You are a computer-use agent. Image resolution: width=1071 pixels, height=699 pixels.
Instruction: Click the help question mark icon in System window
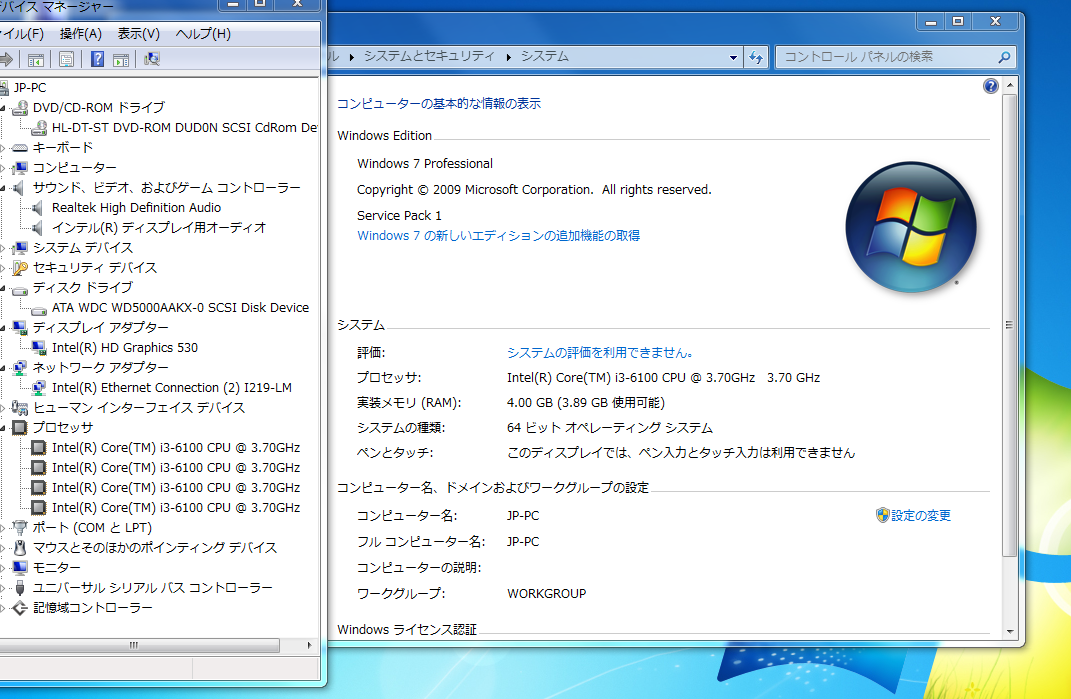[990, 86]
